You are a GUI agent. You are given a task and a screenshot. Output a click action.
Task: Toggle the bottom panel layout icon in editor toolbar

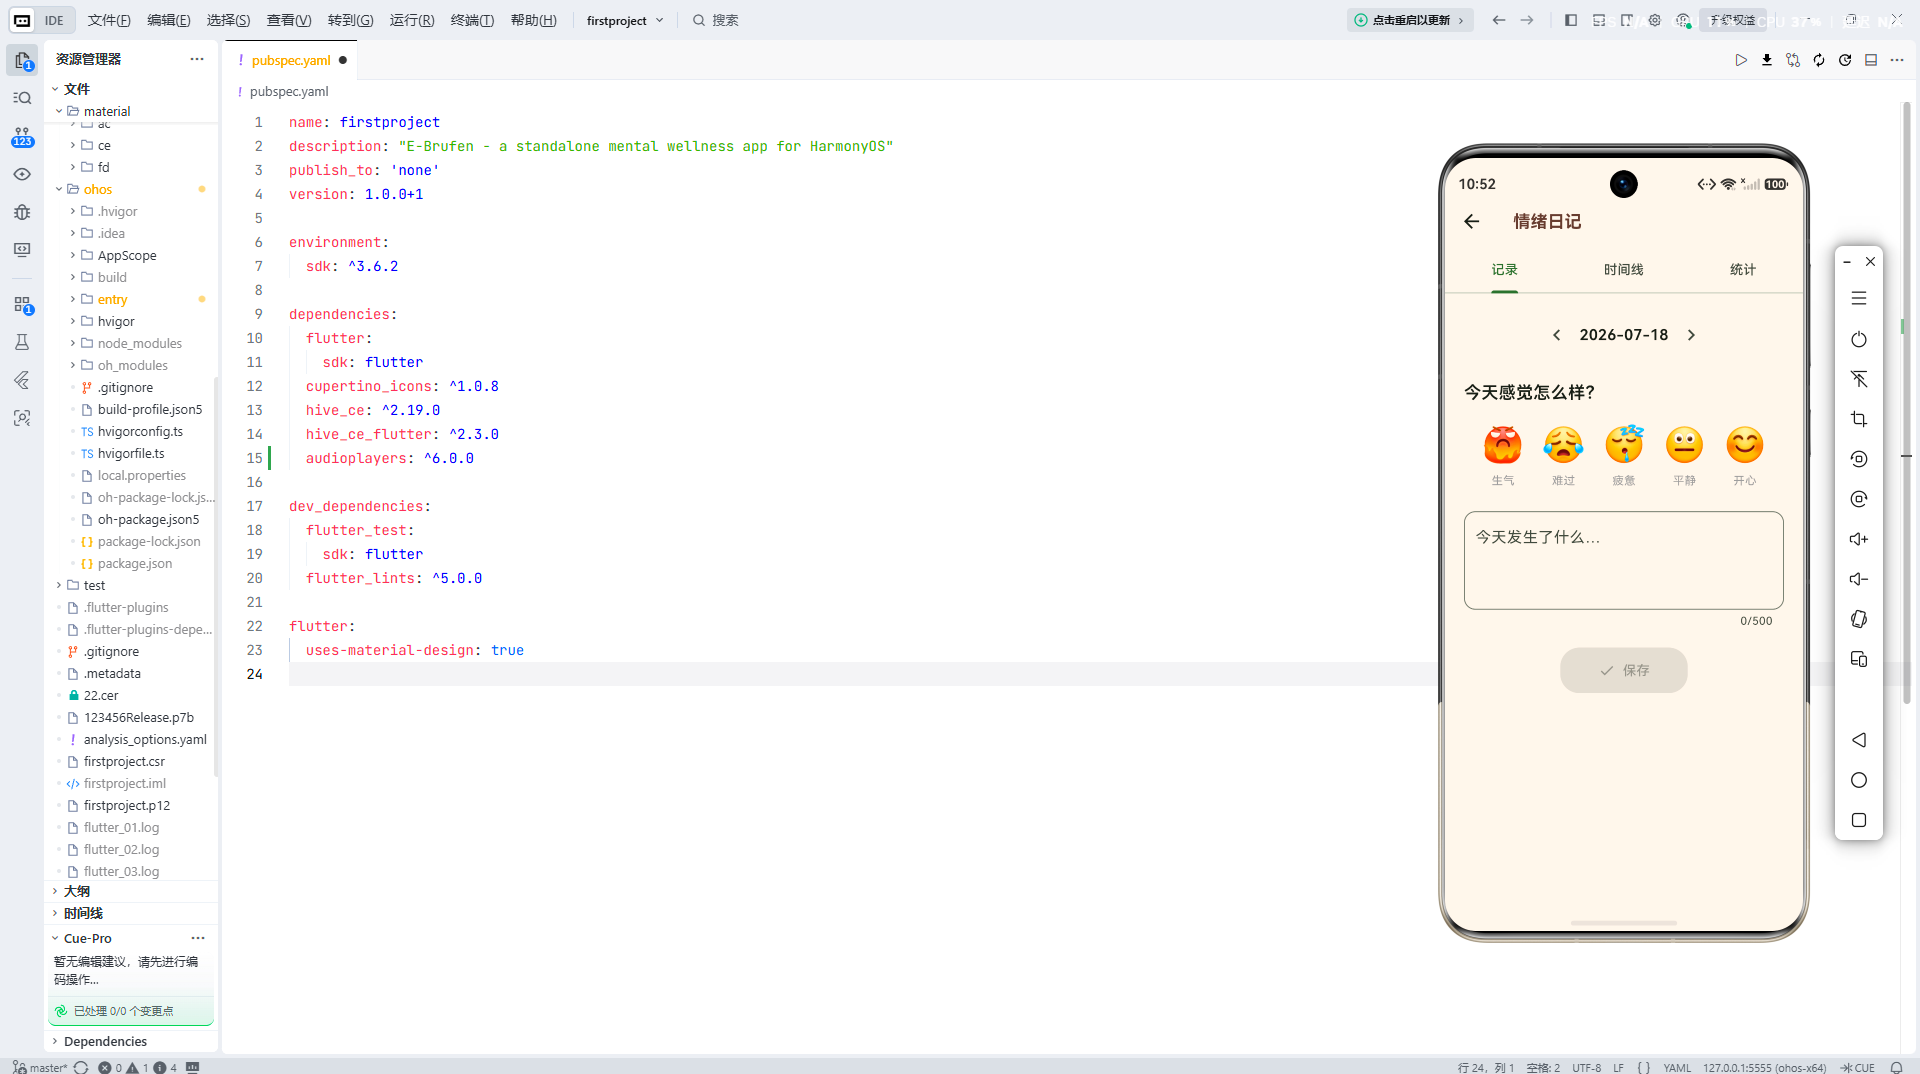click(x=1871, y=60)
